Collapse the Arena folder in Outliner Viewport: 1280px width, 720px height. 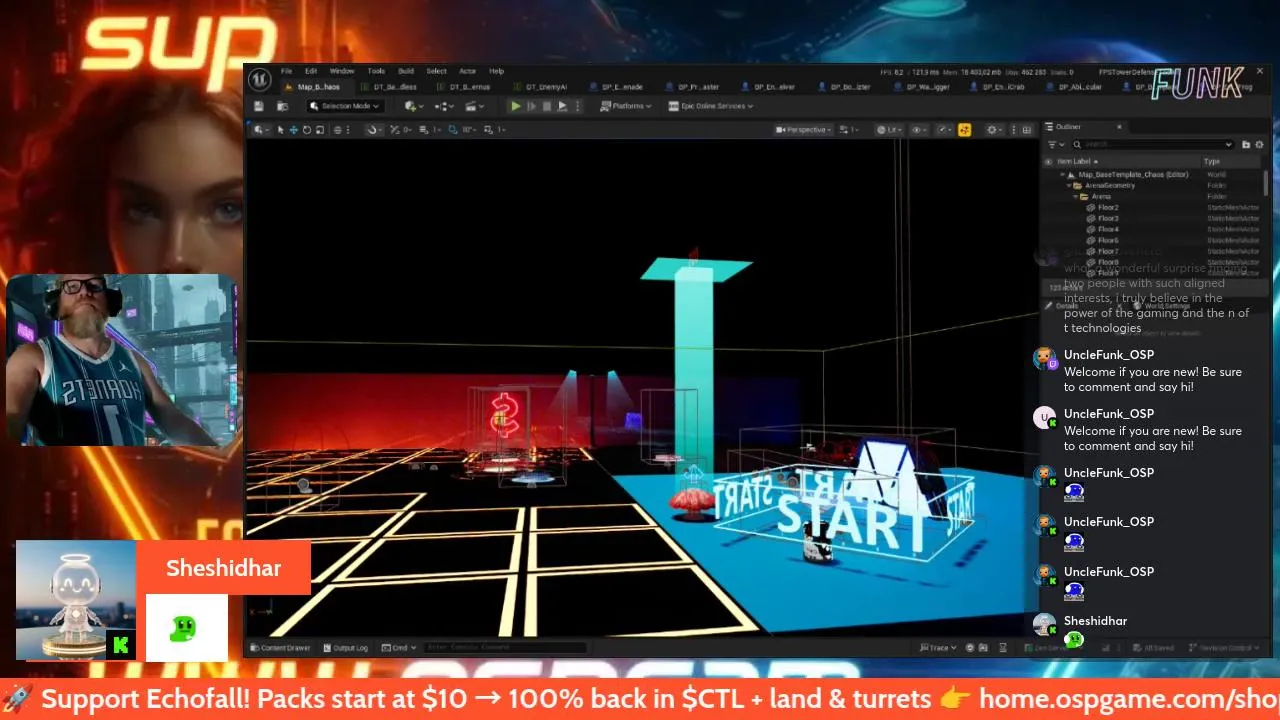coord(1076,196)
